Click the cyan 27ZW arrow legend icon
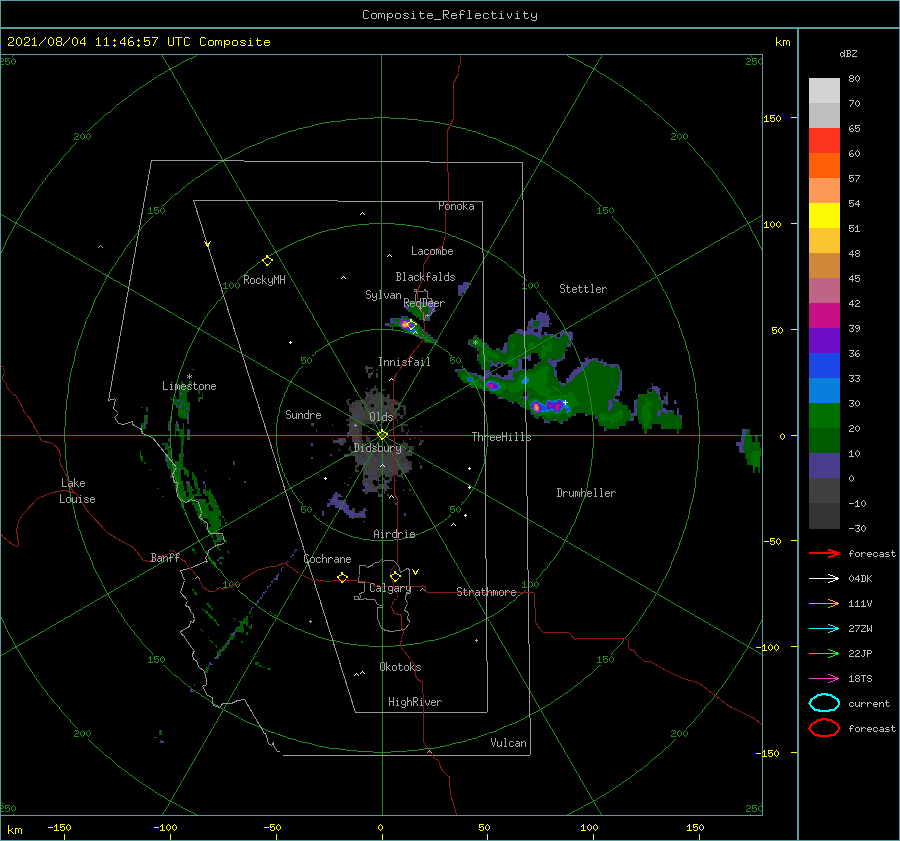This screenshot has height=841, width=900. point(824,629)
